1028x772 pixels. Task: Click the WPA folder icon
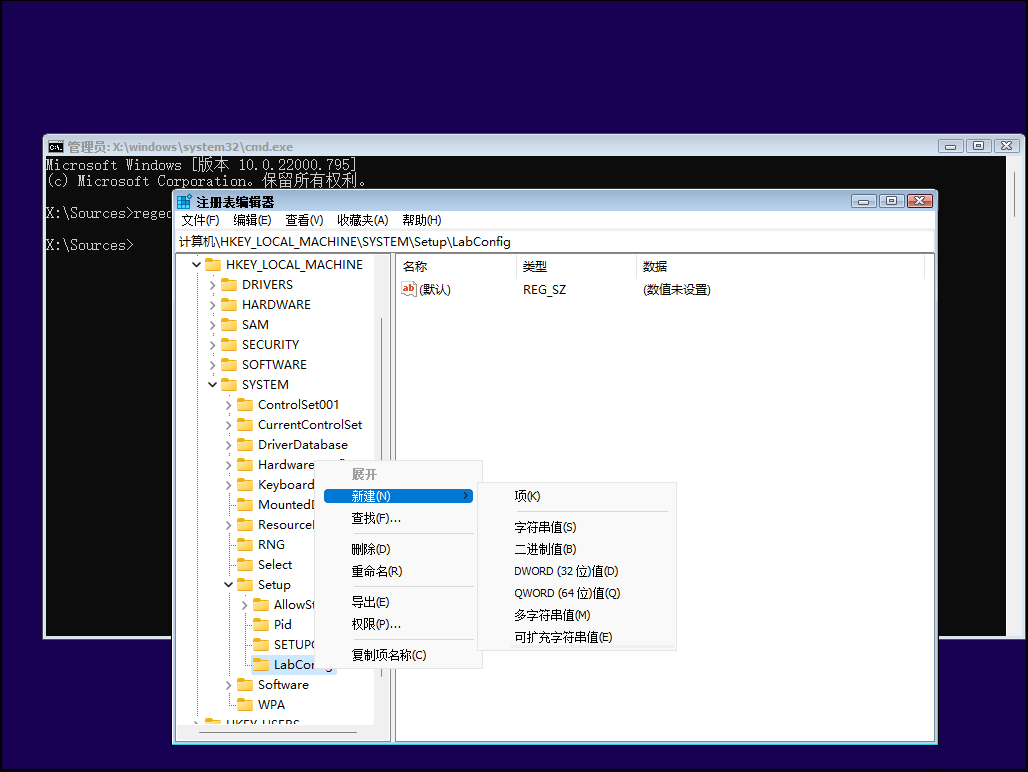point(245,704)
